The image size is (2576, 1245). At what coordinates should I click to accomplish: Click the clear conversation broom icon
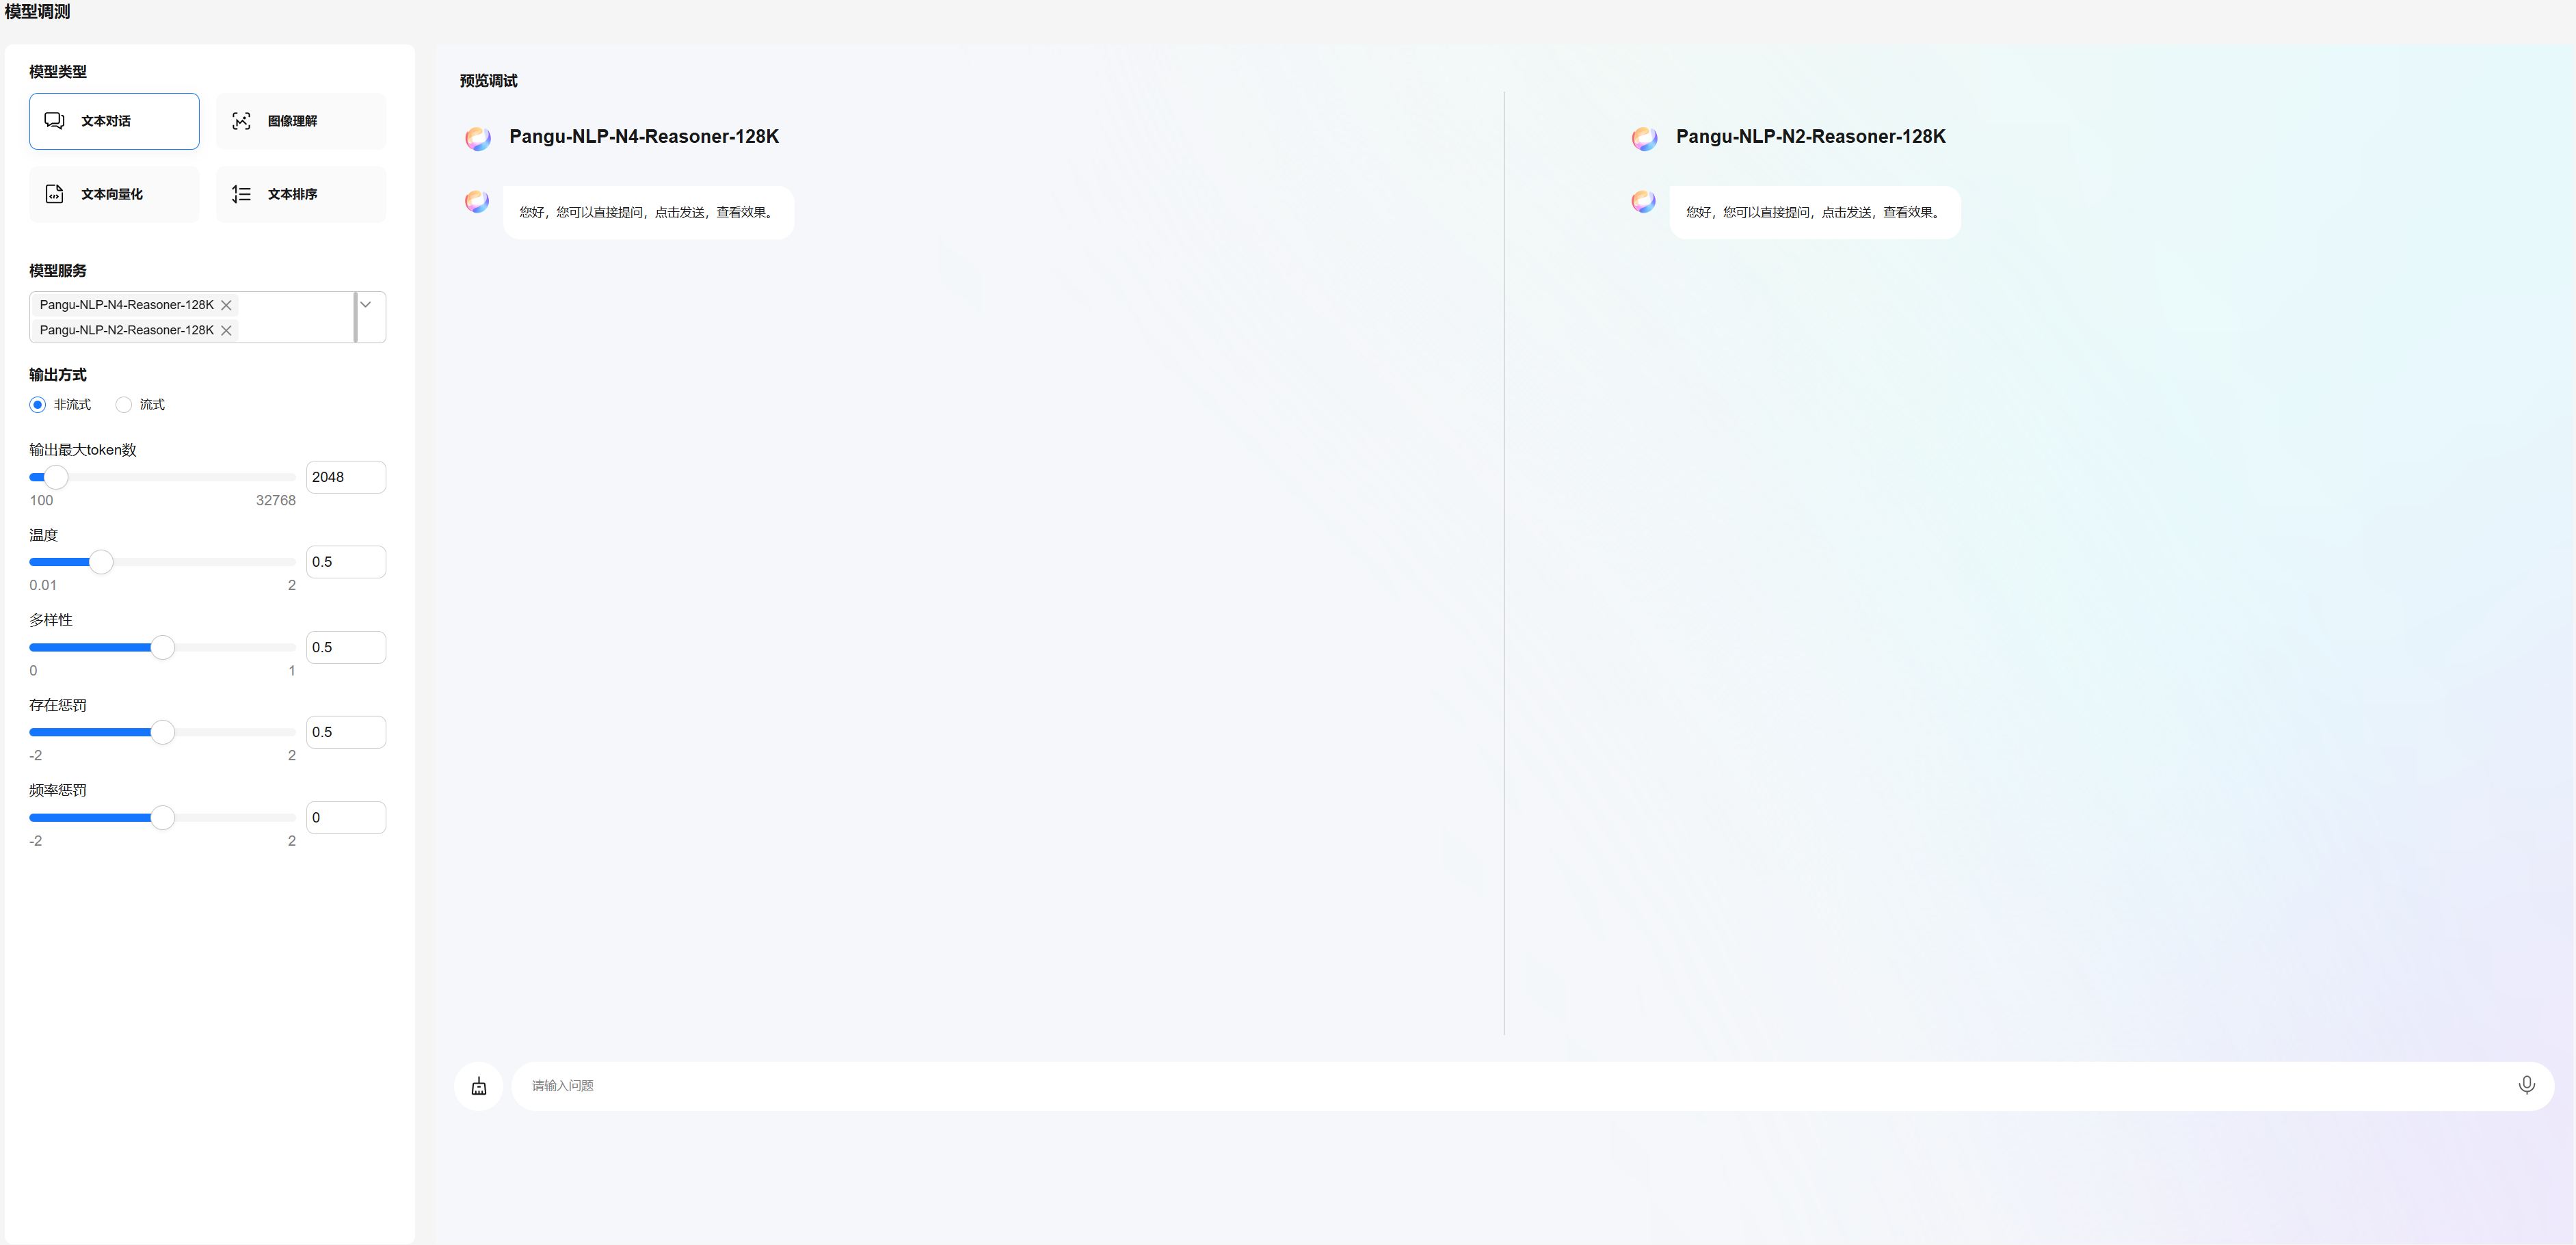pyautogui.click(x=479, y=1086)
